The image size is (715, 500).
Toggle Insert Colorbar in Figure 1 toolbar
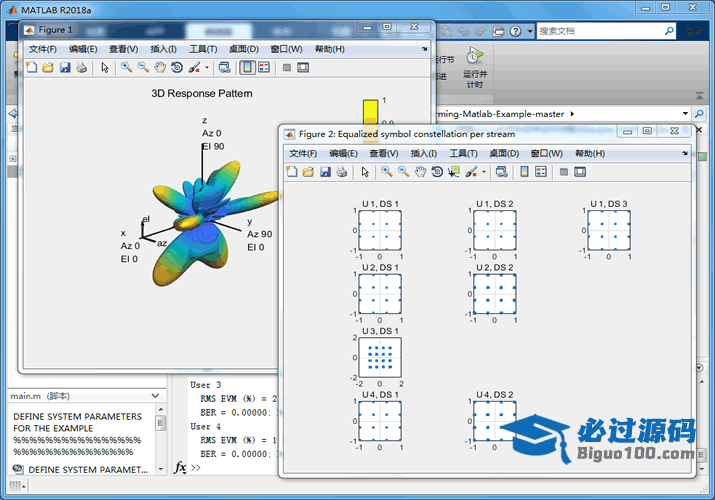pos(246,68)
